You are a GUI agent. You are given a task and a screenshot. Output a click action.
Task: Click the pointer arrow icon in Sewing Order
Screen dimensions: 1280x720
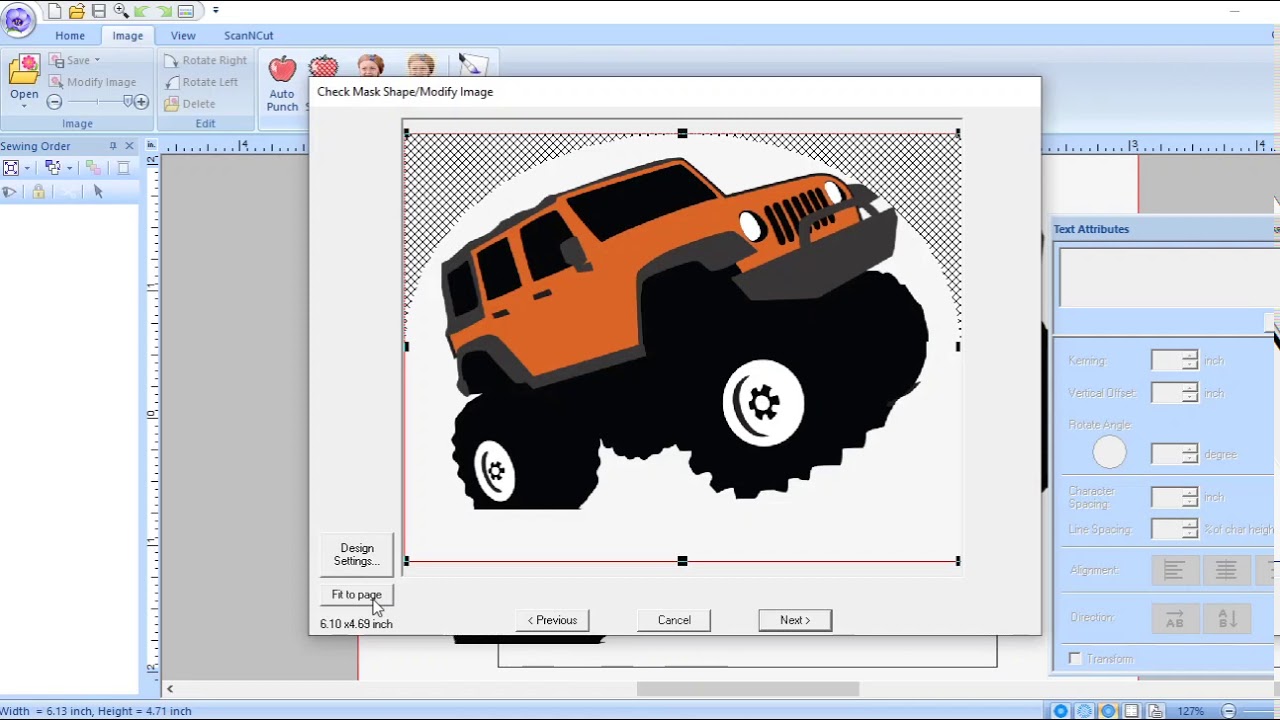tap(98, 192)
